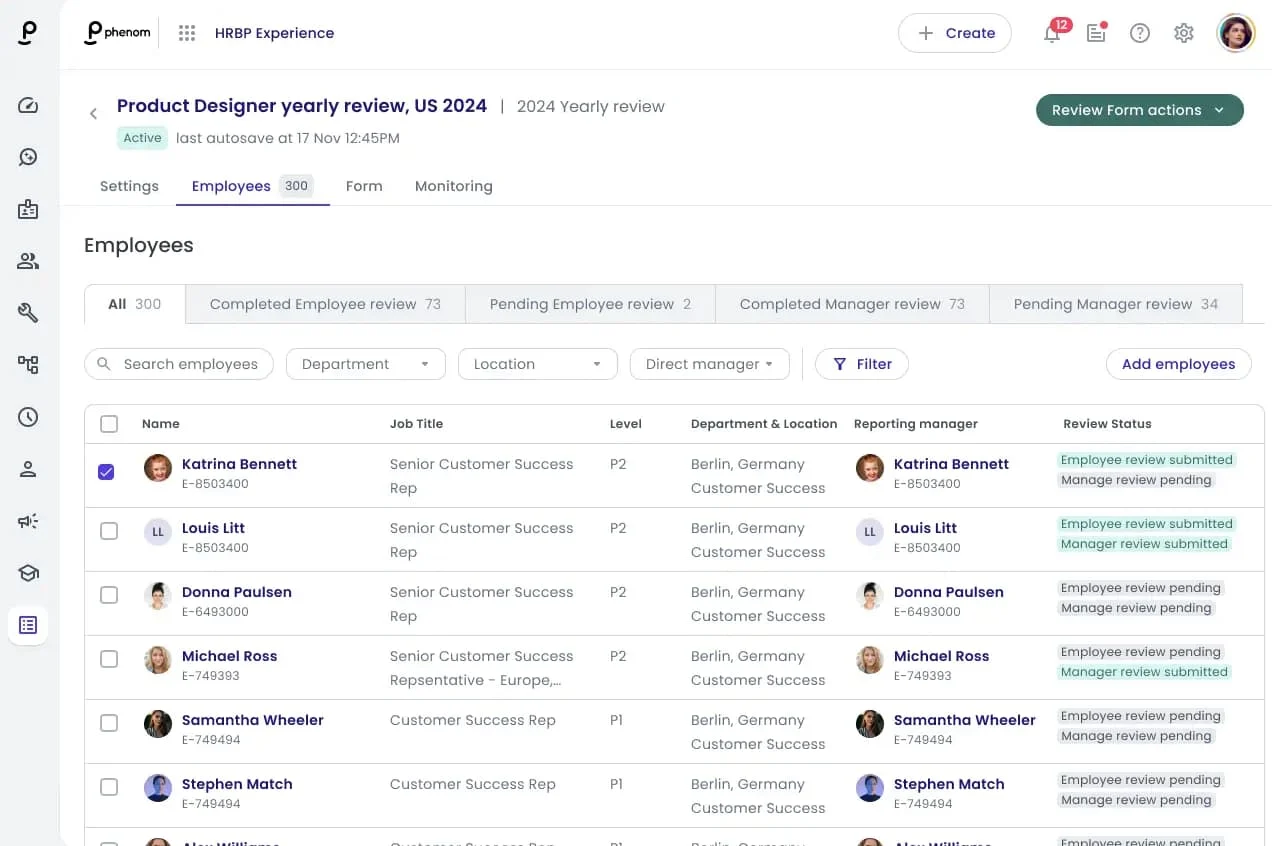
Task: Click the Search employees field
Action: coord(179,364)
